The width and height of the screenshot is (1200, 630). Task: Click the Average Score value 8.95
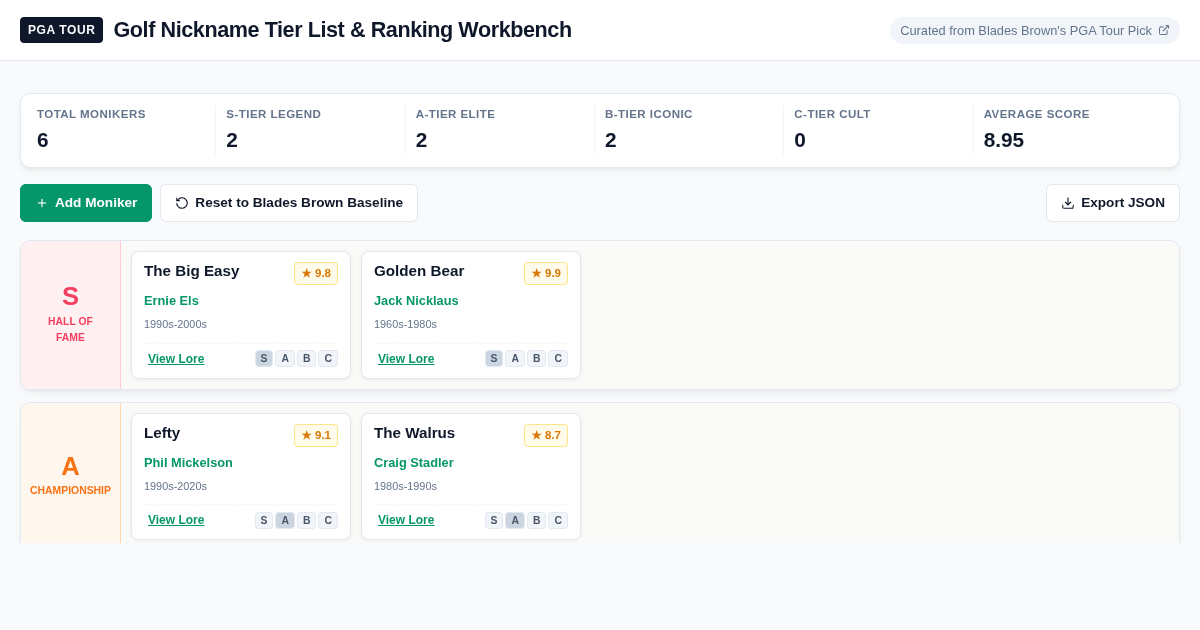coord(1004,140)
